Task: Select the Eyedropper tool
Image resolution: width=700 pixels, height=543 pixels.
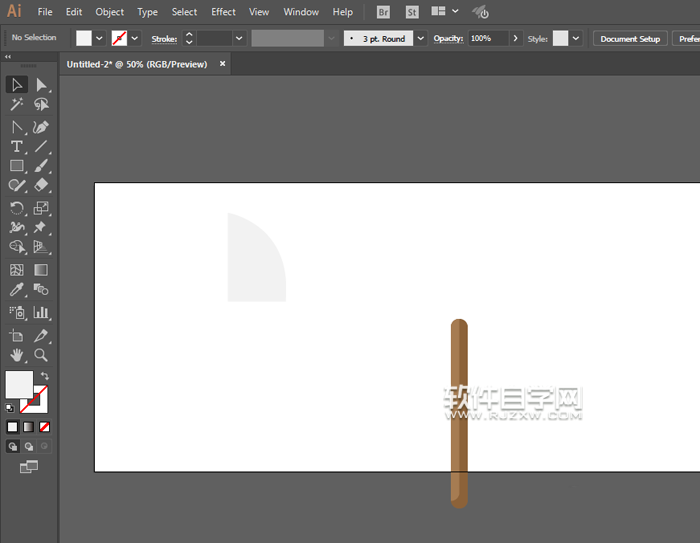Action: 17,290
